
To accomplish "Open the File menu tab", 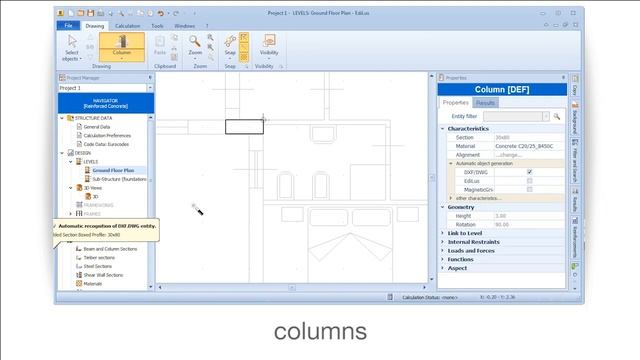I will [68, 26].
